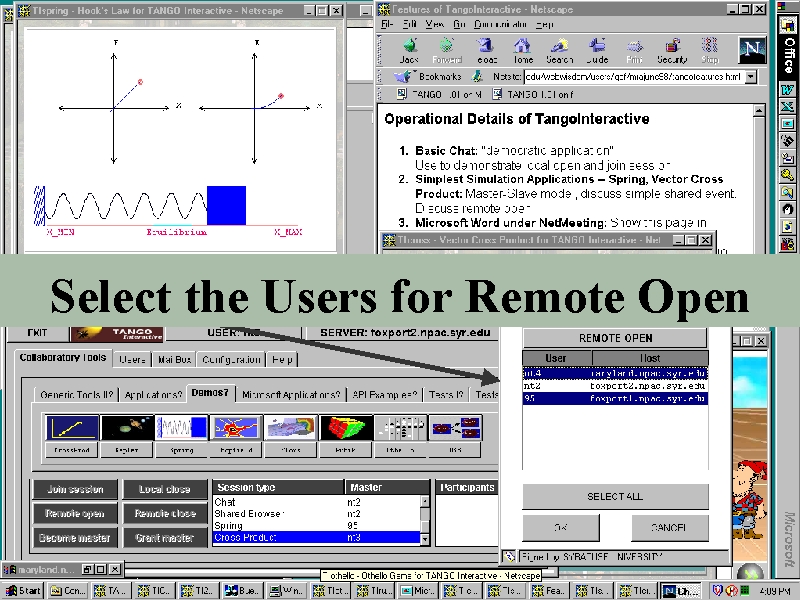This screenshot has height=600, width=800.
Task: Launch the planets demo thumbnail
Action: [x=127, y=428]
